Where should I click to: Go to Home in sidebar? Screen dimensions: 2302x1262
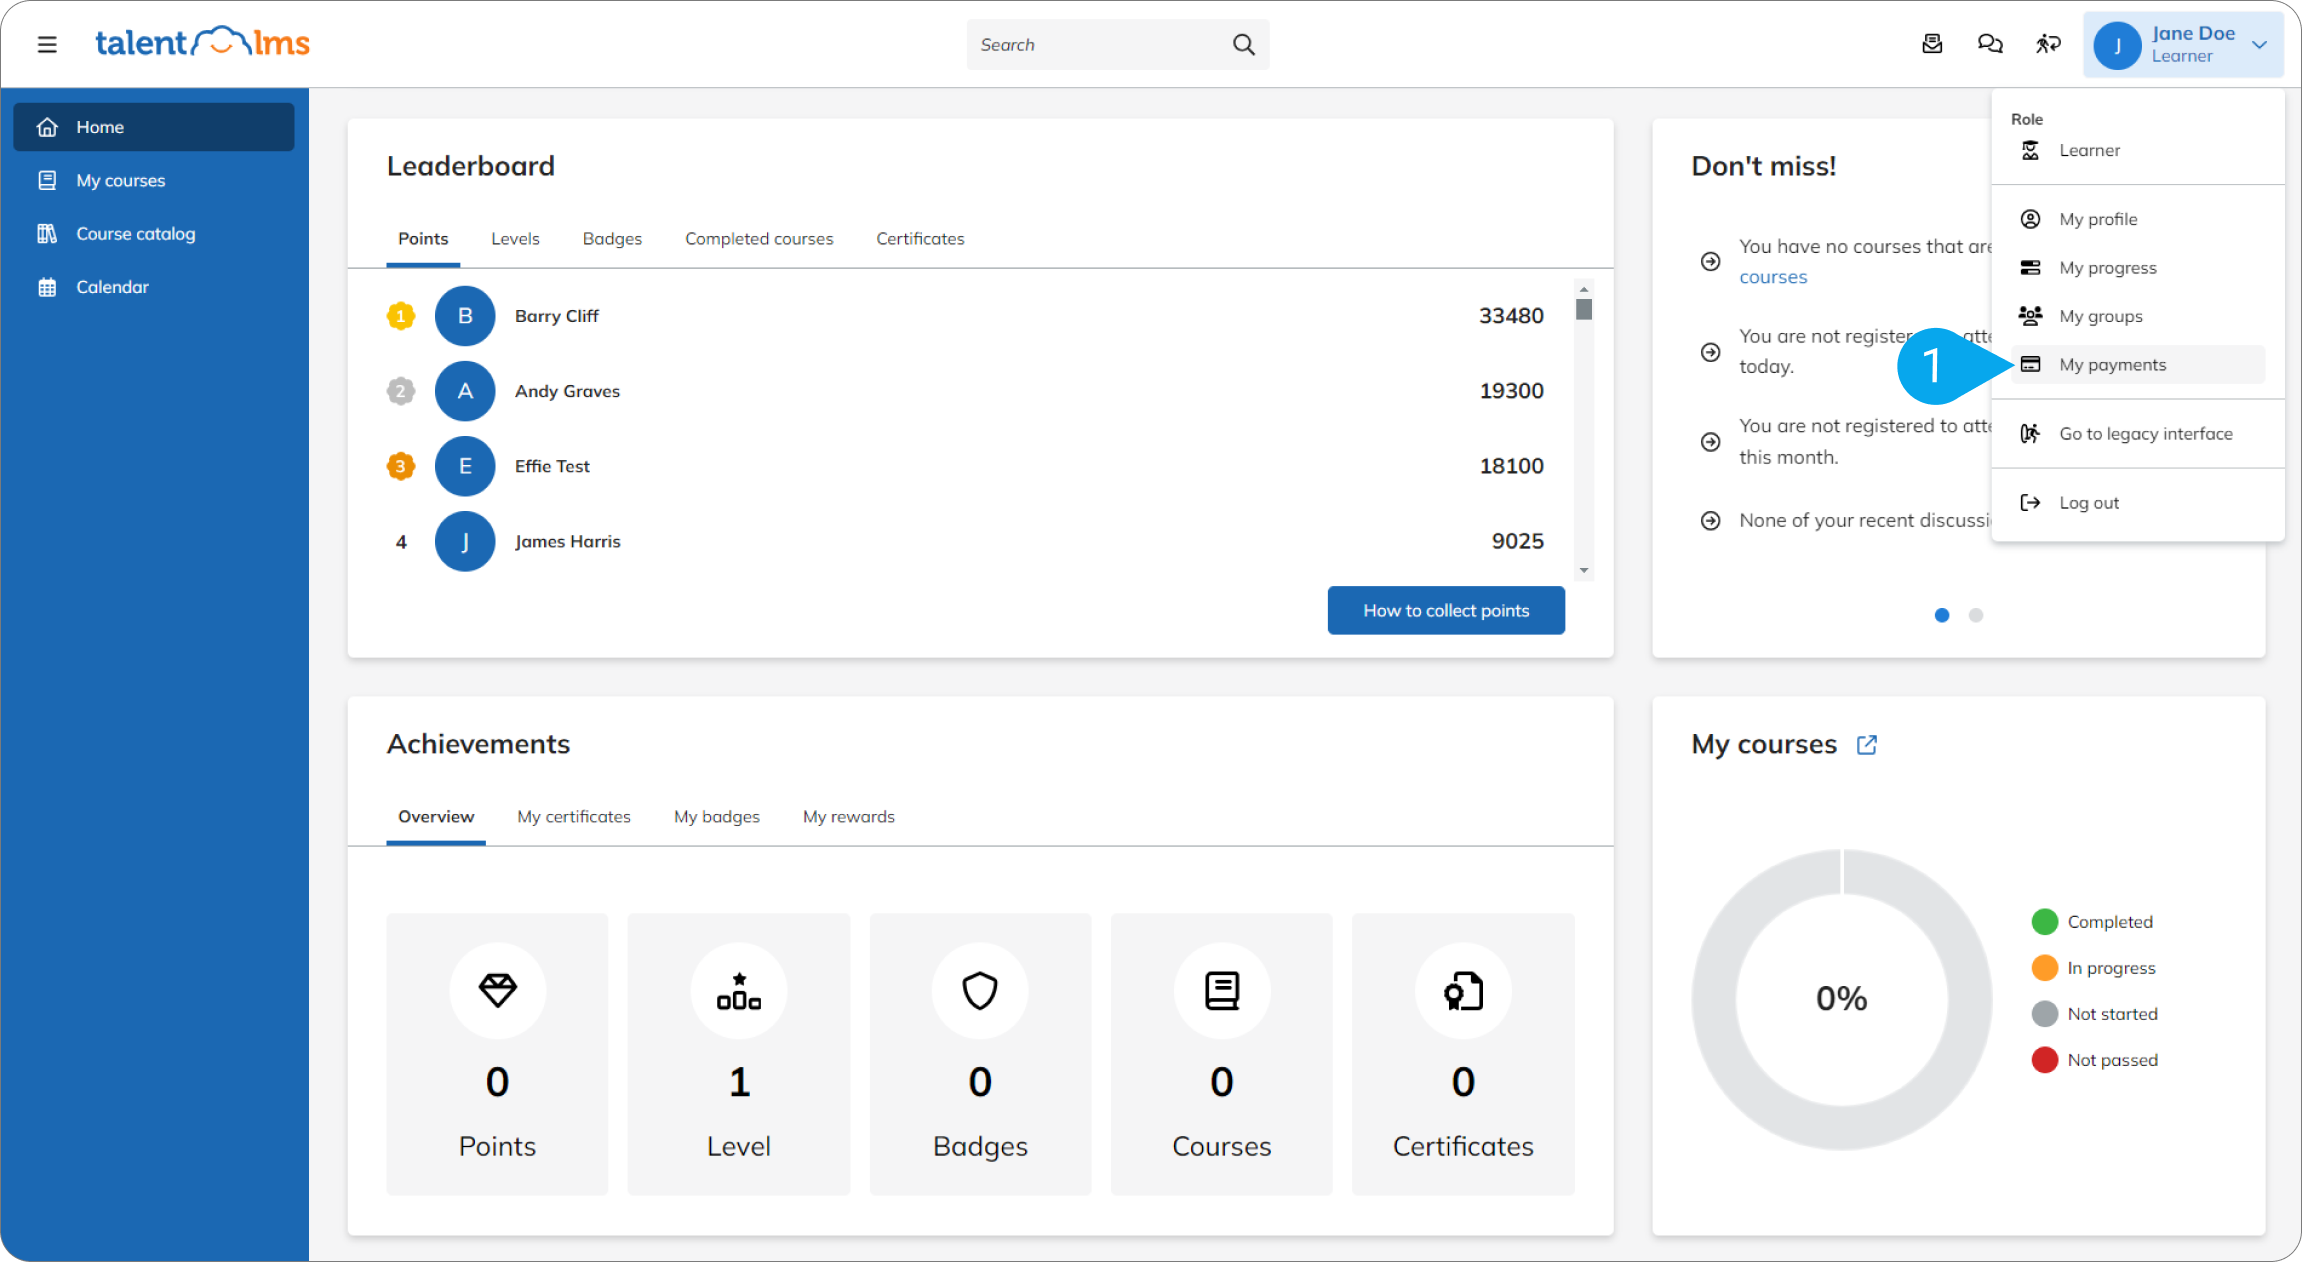coord(154,127)
